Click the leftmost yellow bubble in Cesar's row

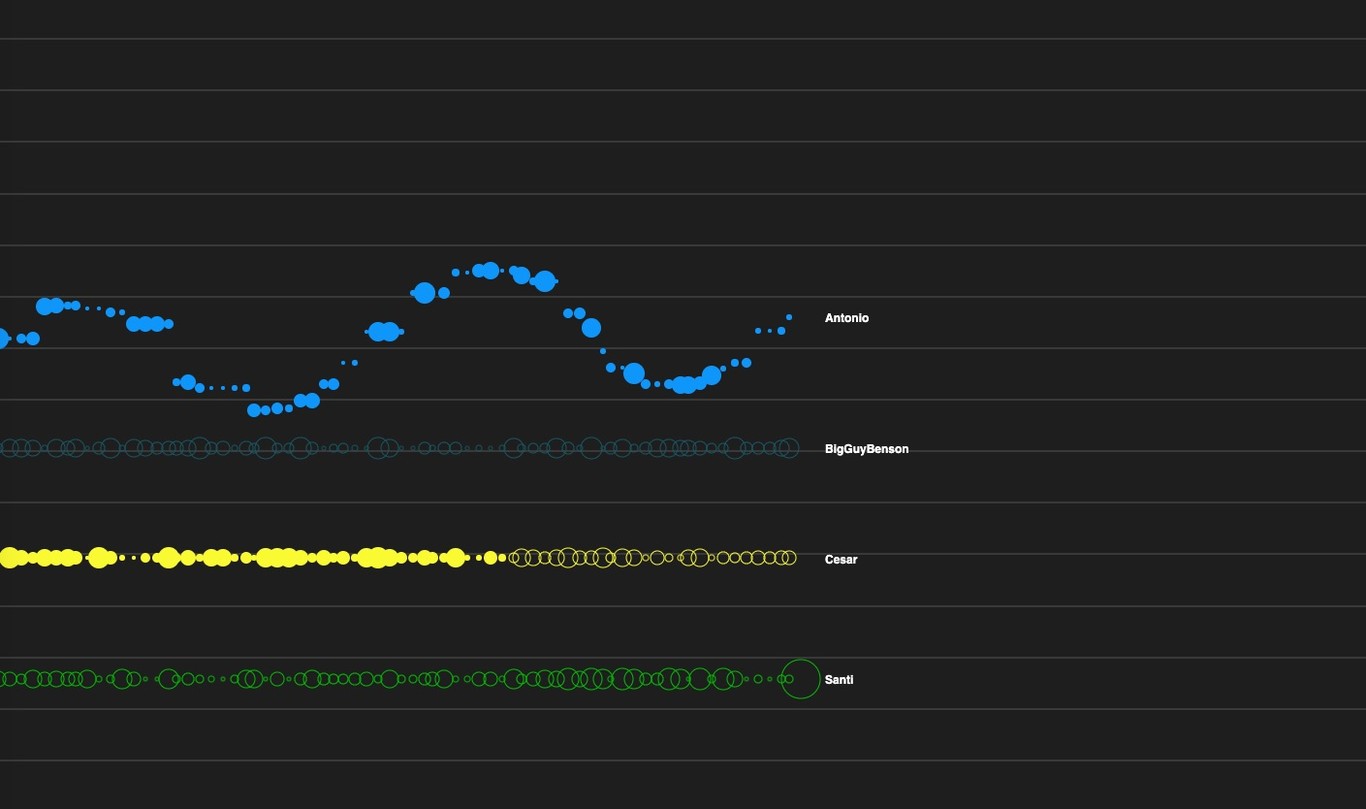8,558
